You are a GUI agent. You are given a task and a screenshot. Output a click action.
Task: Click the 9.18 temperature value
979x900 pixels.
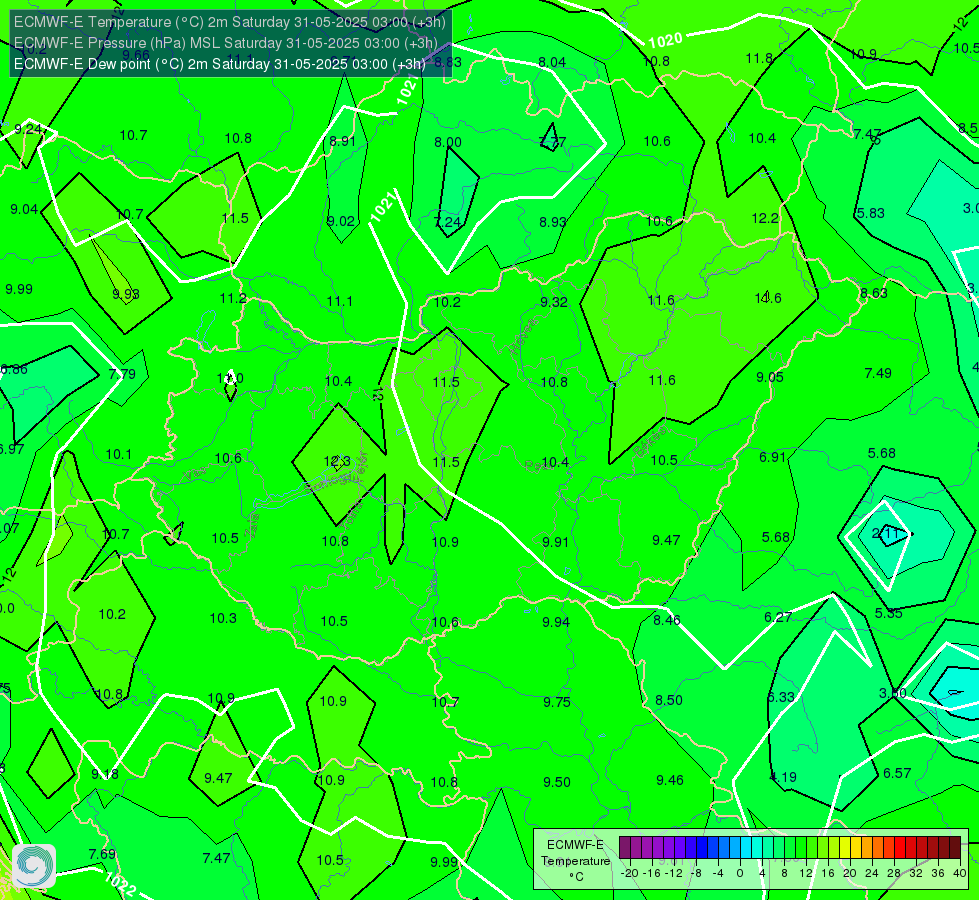(x=105, y=774)
